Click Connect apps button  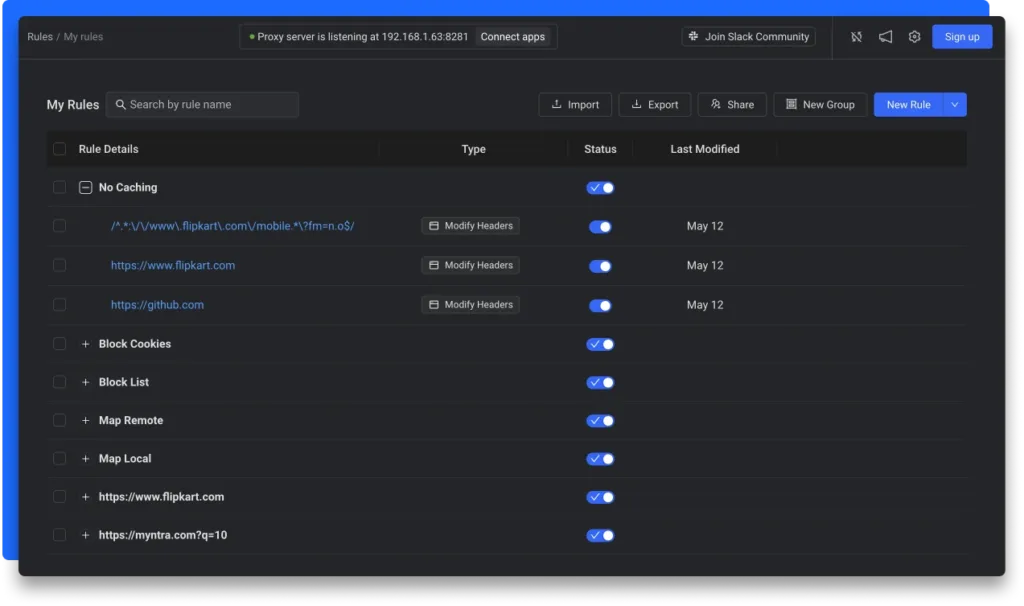tap(513, 37)
